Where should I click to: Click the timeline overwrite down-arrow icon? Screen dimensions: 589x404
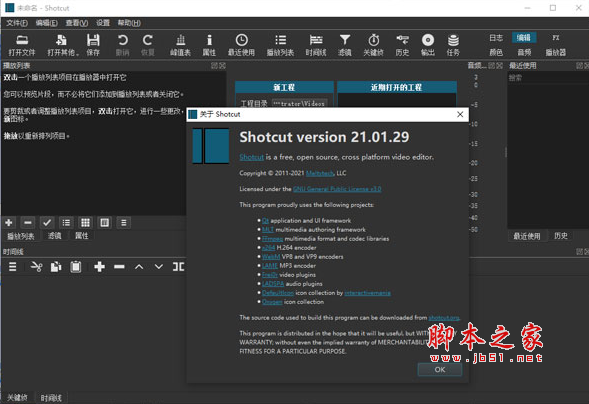[159, 267]
